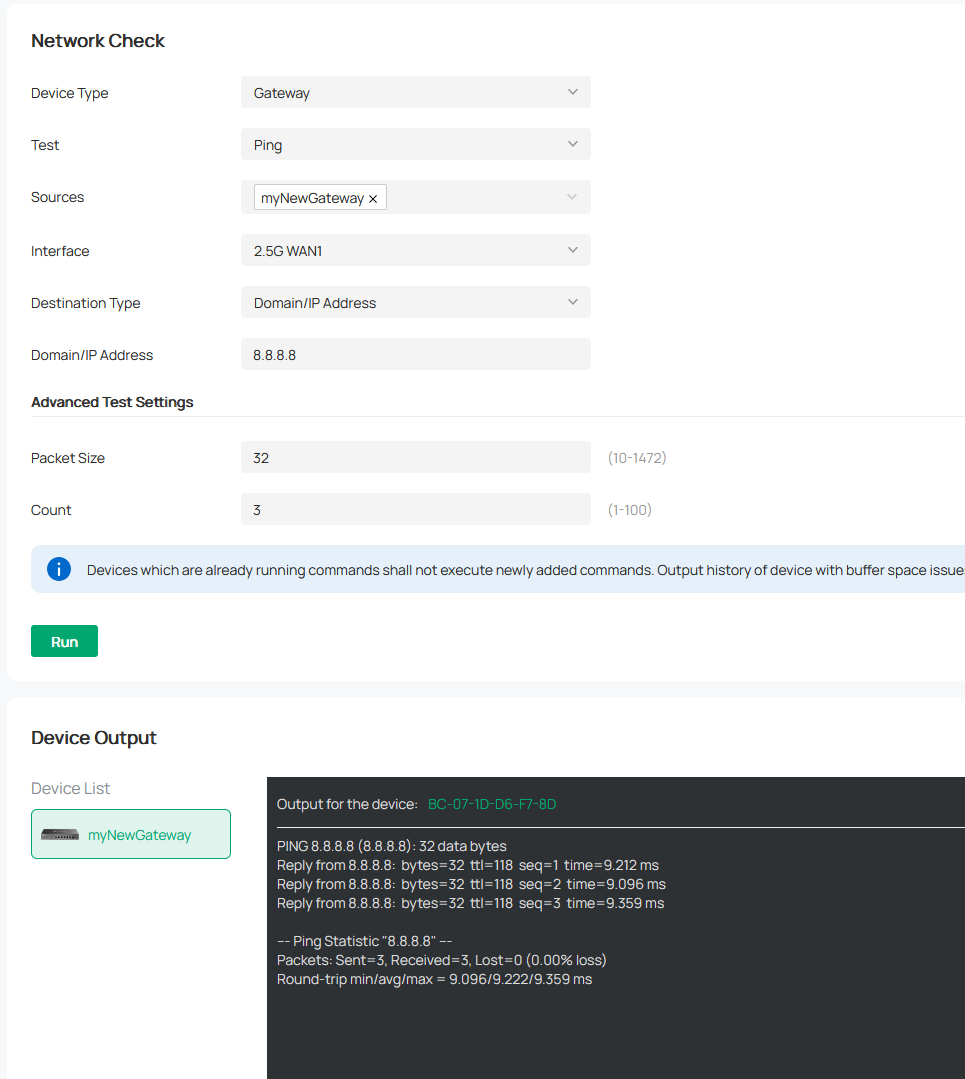Image resolution: width=965 pixels, height=1079 pixels.
Task: Click the blue info icon in the notice
Action: (x=59, y=569)
